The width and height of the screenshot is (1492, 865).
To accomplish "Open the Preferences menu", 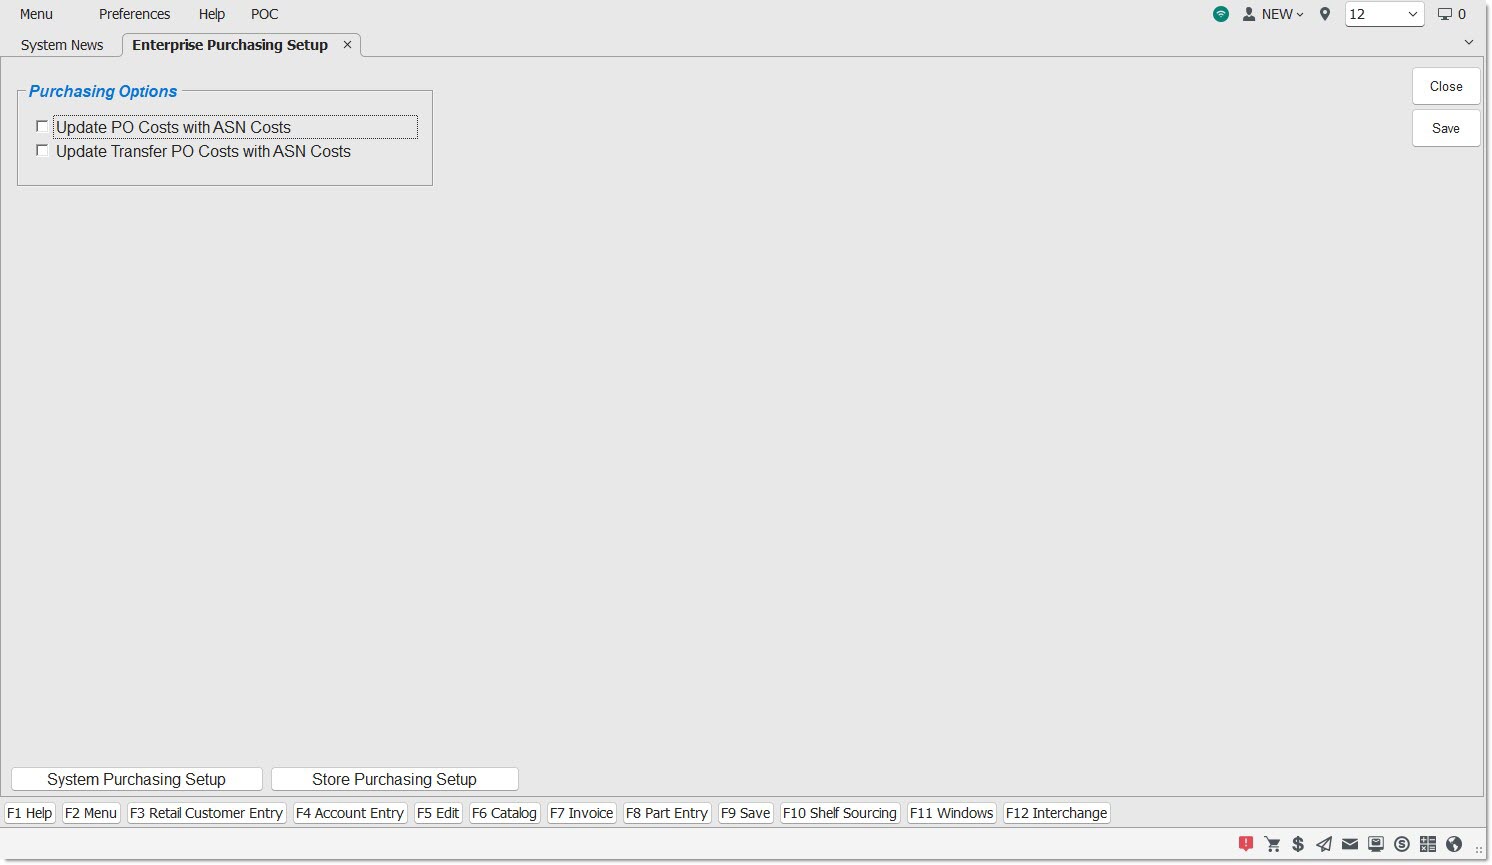I will [134, 14].
